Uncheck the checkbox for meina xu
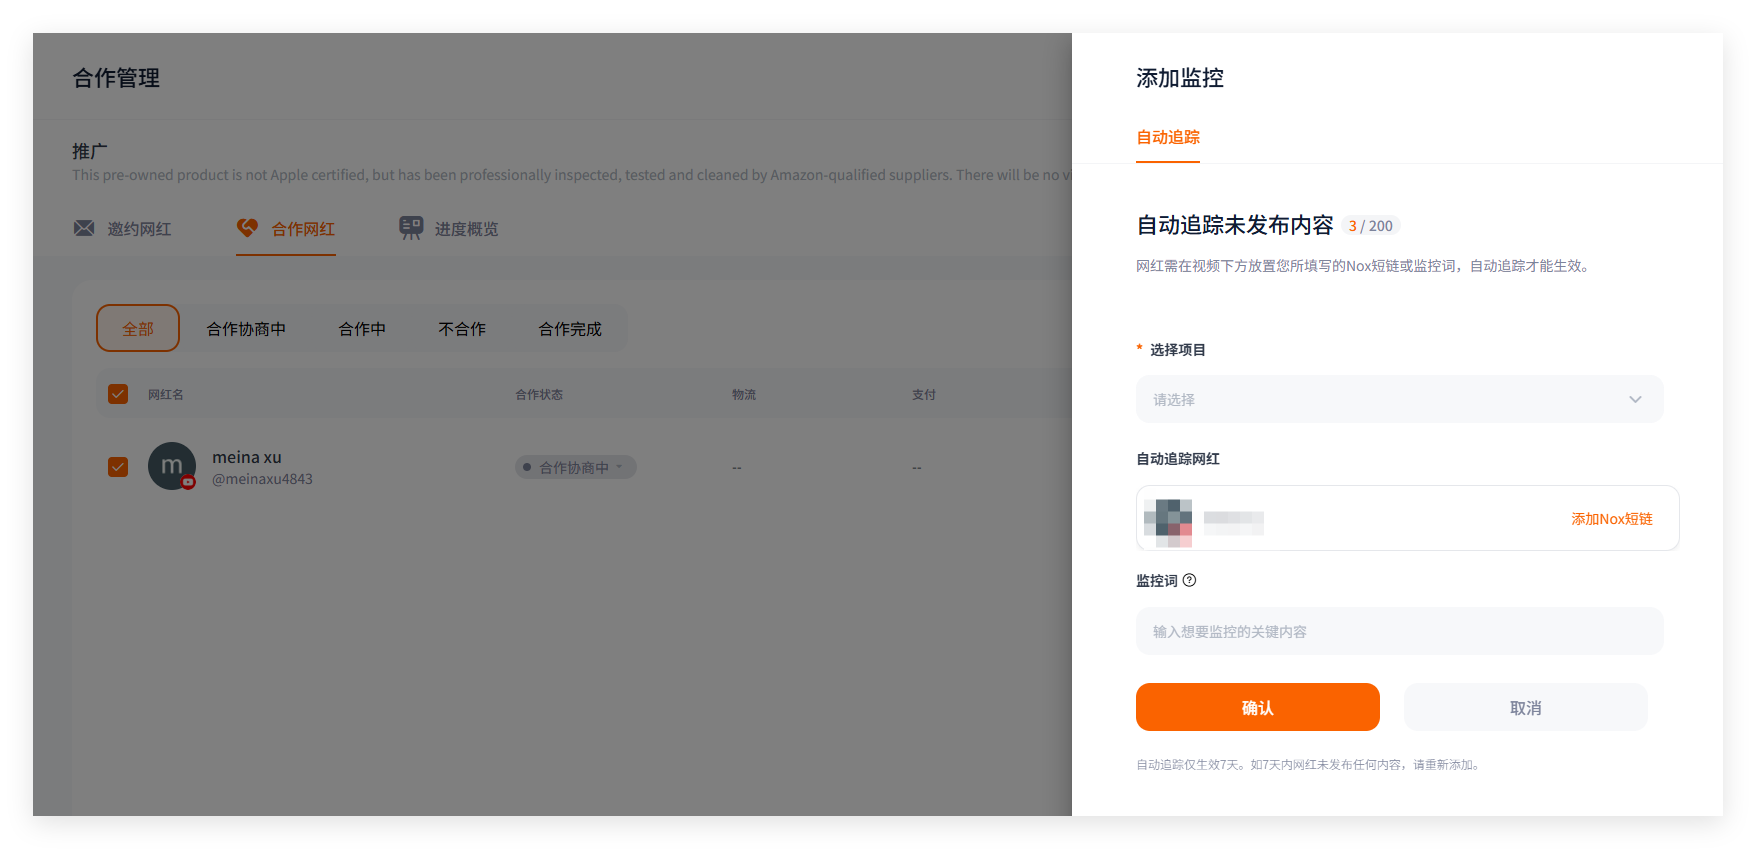This screenshot has width=1756, height=849. tap(118, 467)
